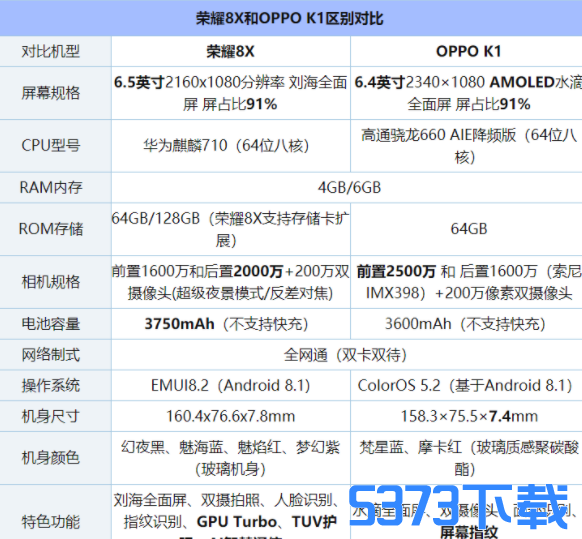Image resolution: width=582 pixels, height=539 pixels.
Task: Click the 160.4x76.6x7.8mm dimensions cell
Action: (x=230, y=416)
